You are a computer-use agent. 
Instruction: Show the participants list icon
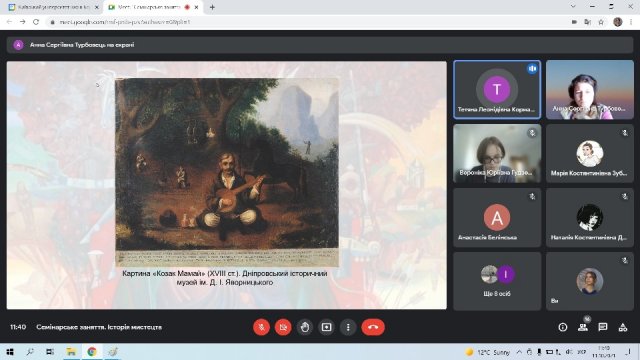[x=583, y=327]
